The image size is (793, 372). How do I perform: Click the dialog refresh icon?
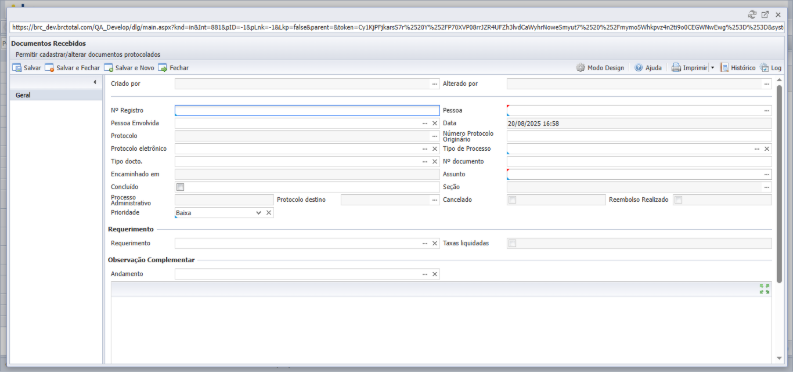tap(752, 15)
